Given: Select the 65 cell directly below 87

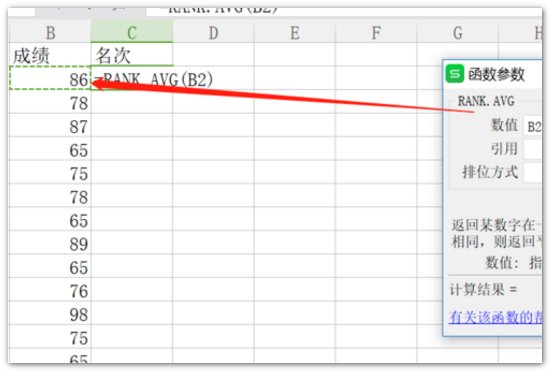Looking at the screenshot, I should click(50, 149).
